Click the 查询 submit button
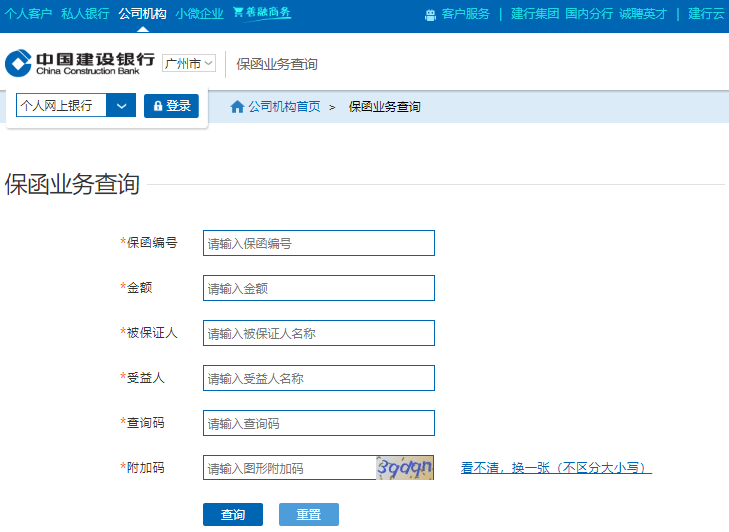Viewport: 729px width, 532px height. (x=232, y=514)
